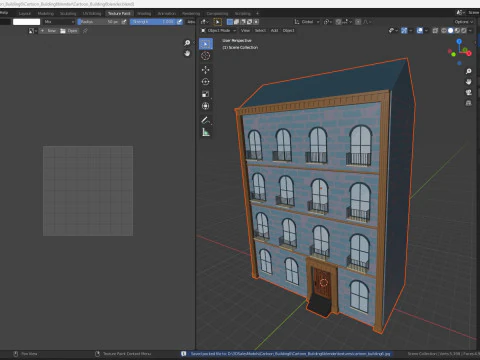Viewport: 480px width, 360px height.
Task: Select the Transform tool
Action: 206,106
